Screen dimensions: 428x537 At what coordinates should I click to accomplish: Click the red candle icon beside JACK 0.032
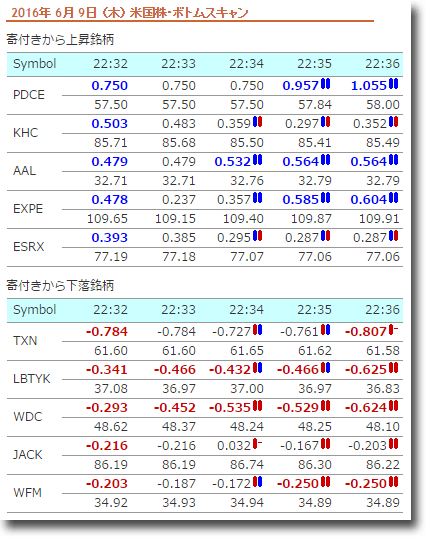tap(257, 444)
